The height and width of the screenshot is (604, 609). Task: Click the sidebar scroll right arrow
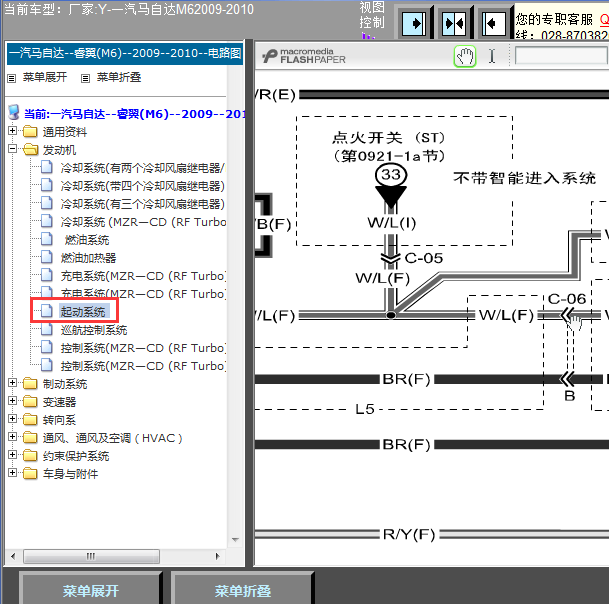tap(218, 556)
